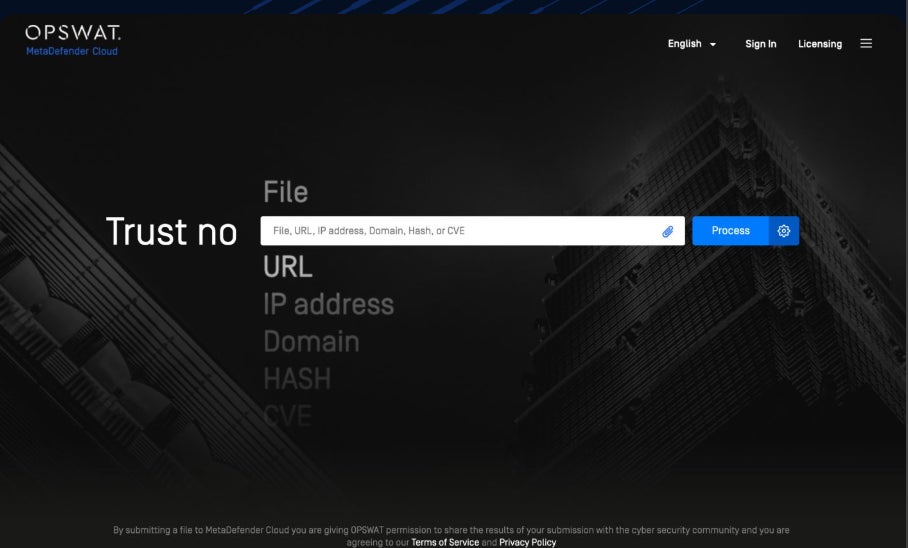This screenshot has width=908, height=548.
Task: Click the 'File' rotating text
Action: pyautogui.click(x=285, y=192)
